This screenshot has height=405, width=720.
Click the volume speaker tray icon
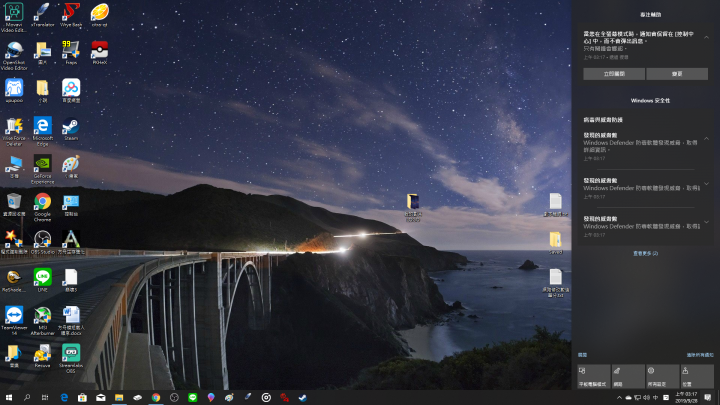tap(647, 398)
